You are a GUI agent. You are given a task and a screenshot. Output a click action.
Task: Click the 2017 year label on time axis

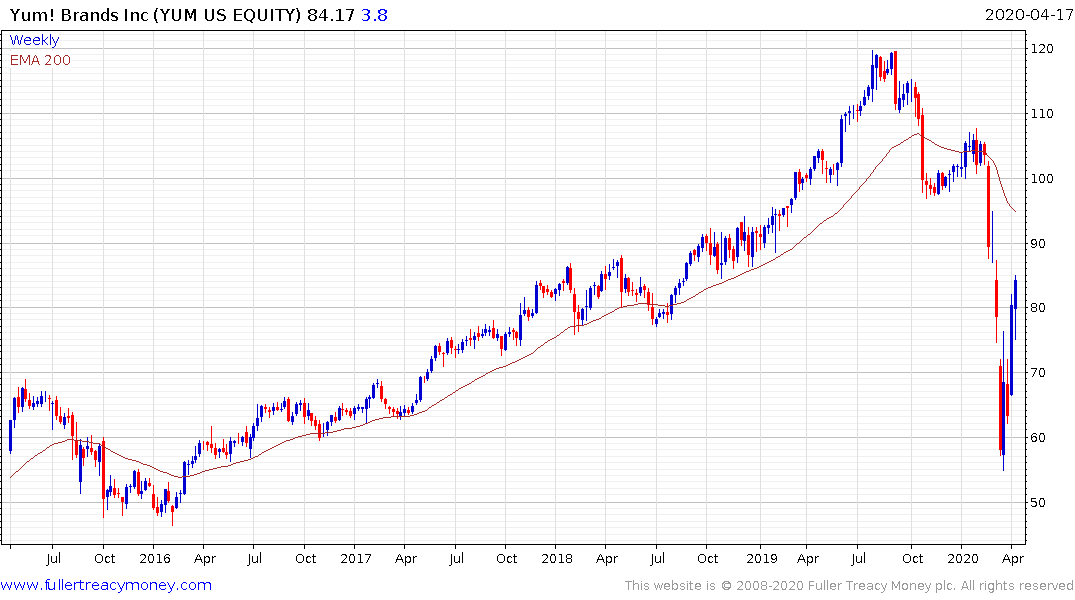[356, 559]
